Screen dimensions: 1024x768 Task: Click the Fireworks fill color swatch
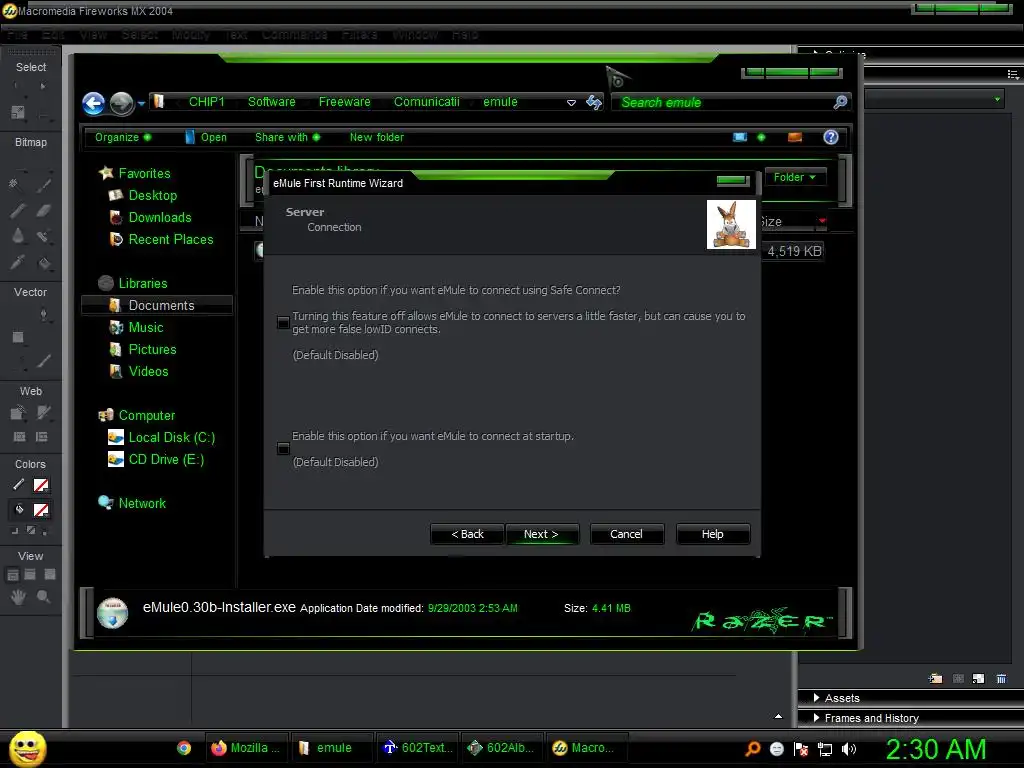40,510
